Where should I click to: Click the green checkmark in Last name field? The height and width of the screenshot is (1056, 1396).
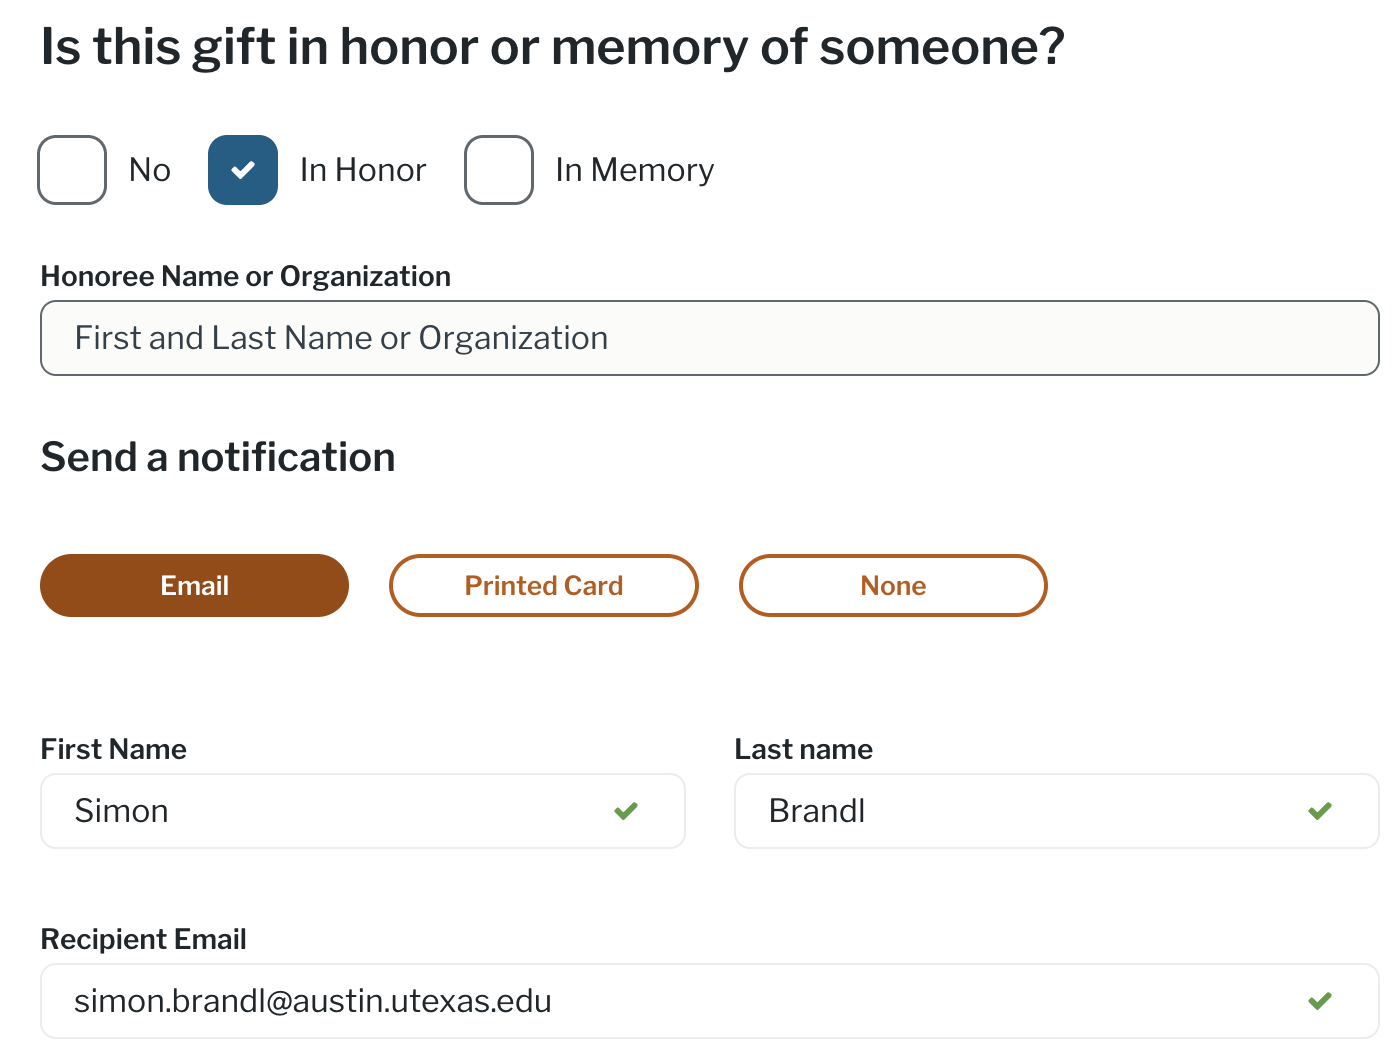pos(1320,811)
